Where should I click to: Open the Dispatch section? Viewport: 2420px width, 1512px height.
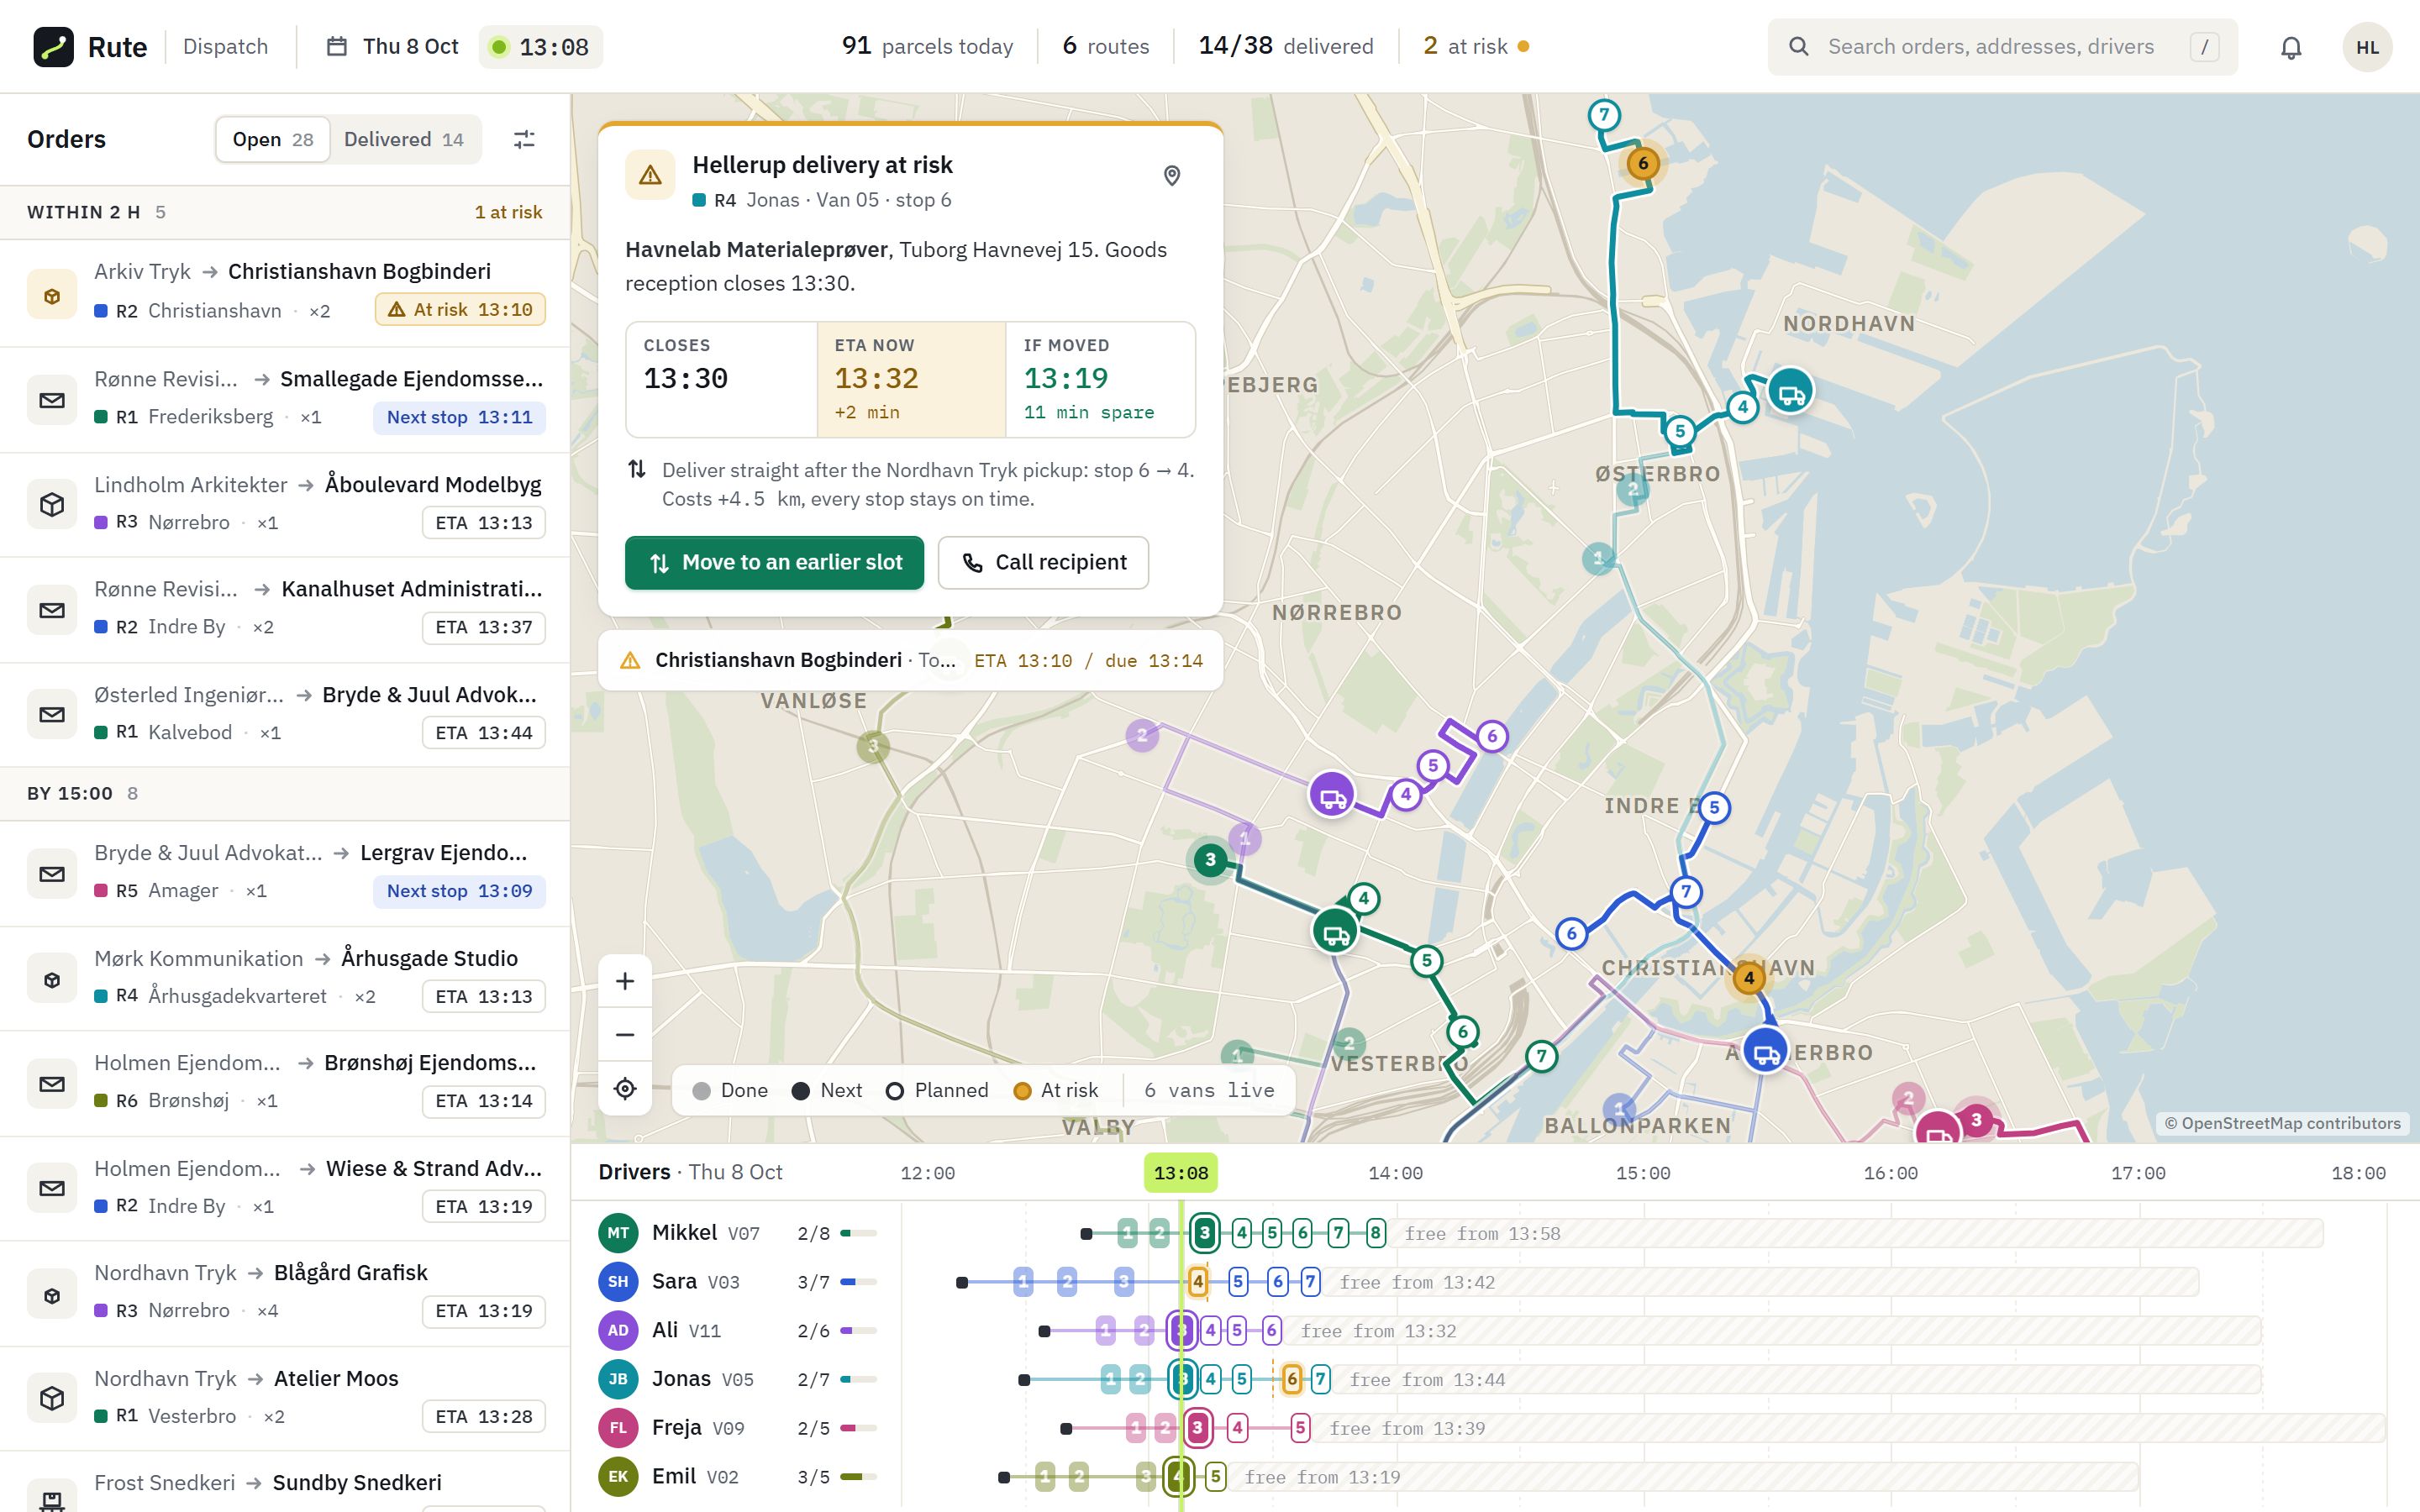click(226, 47)
